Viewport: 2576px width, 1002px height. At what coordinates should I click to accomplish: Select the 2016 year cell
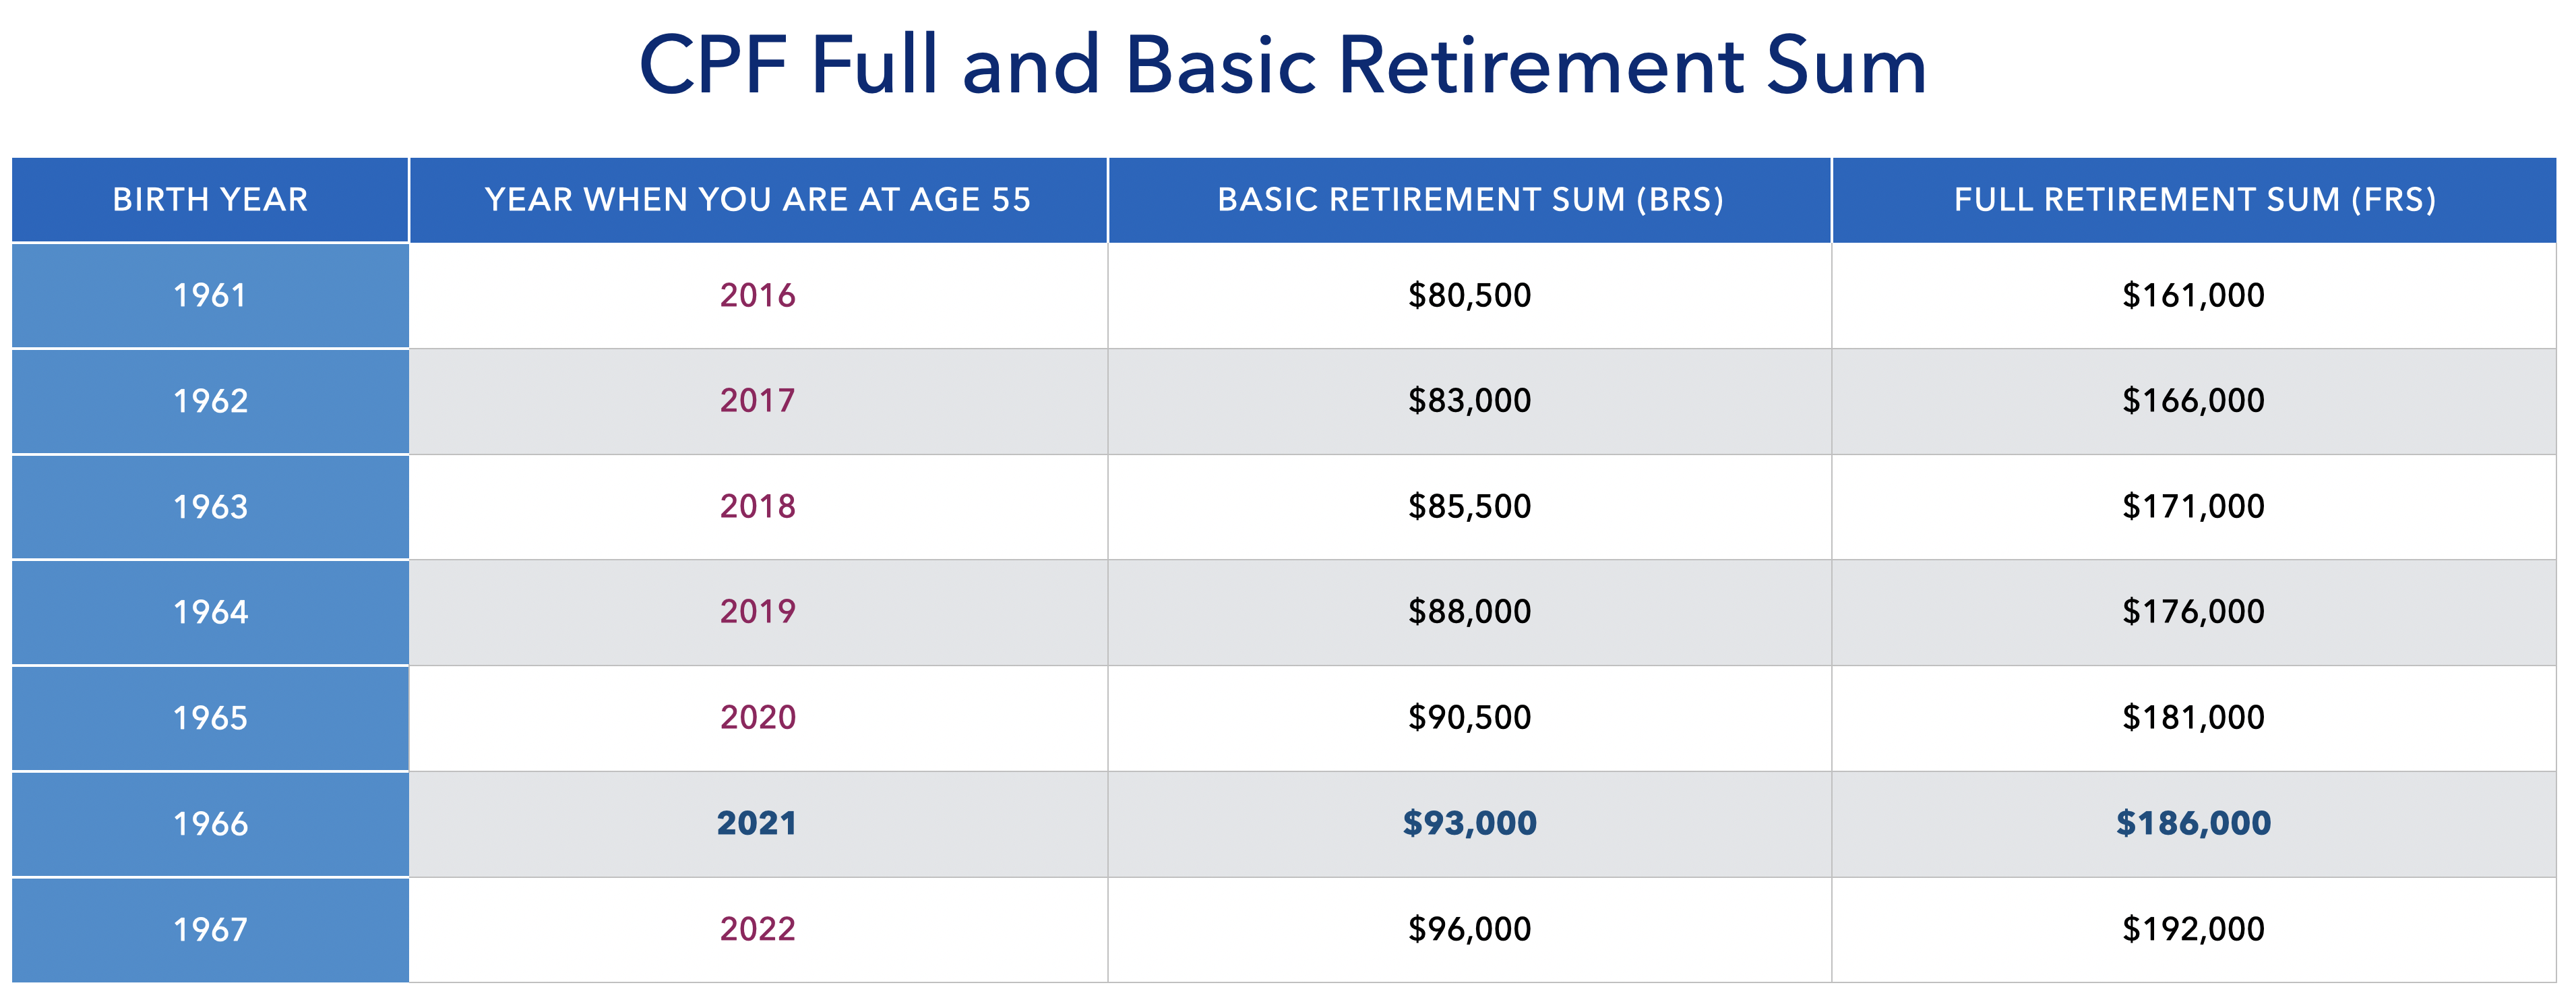[758, 296]
